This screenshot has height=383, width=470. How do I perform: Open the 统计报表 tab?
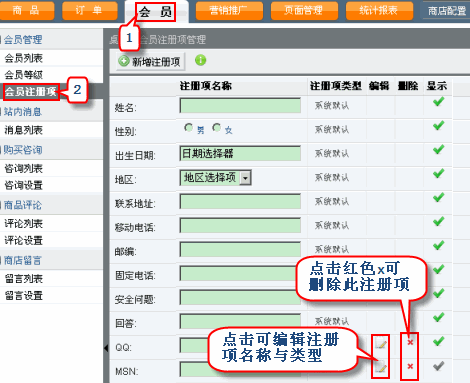coord(379,11)
